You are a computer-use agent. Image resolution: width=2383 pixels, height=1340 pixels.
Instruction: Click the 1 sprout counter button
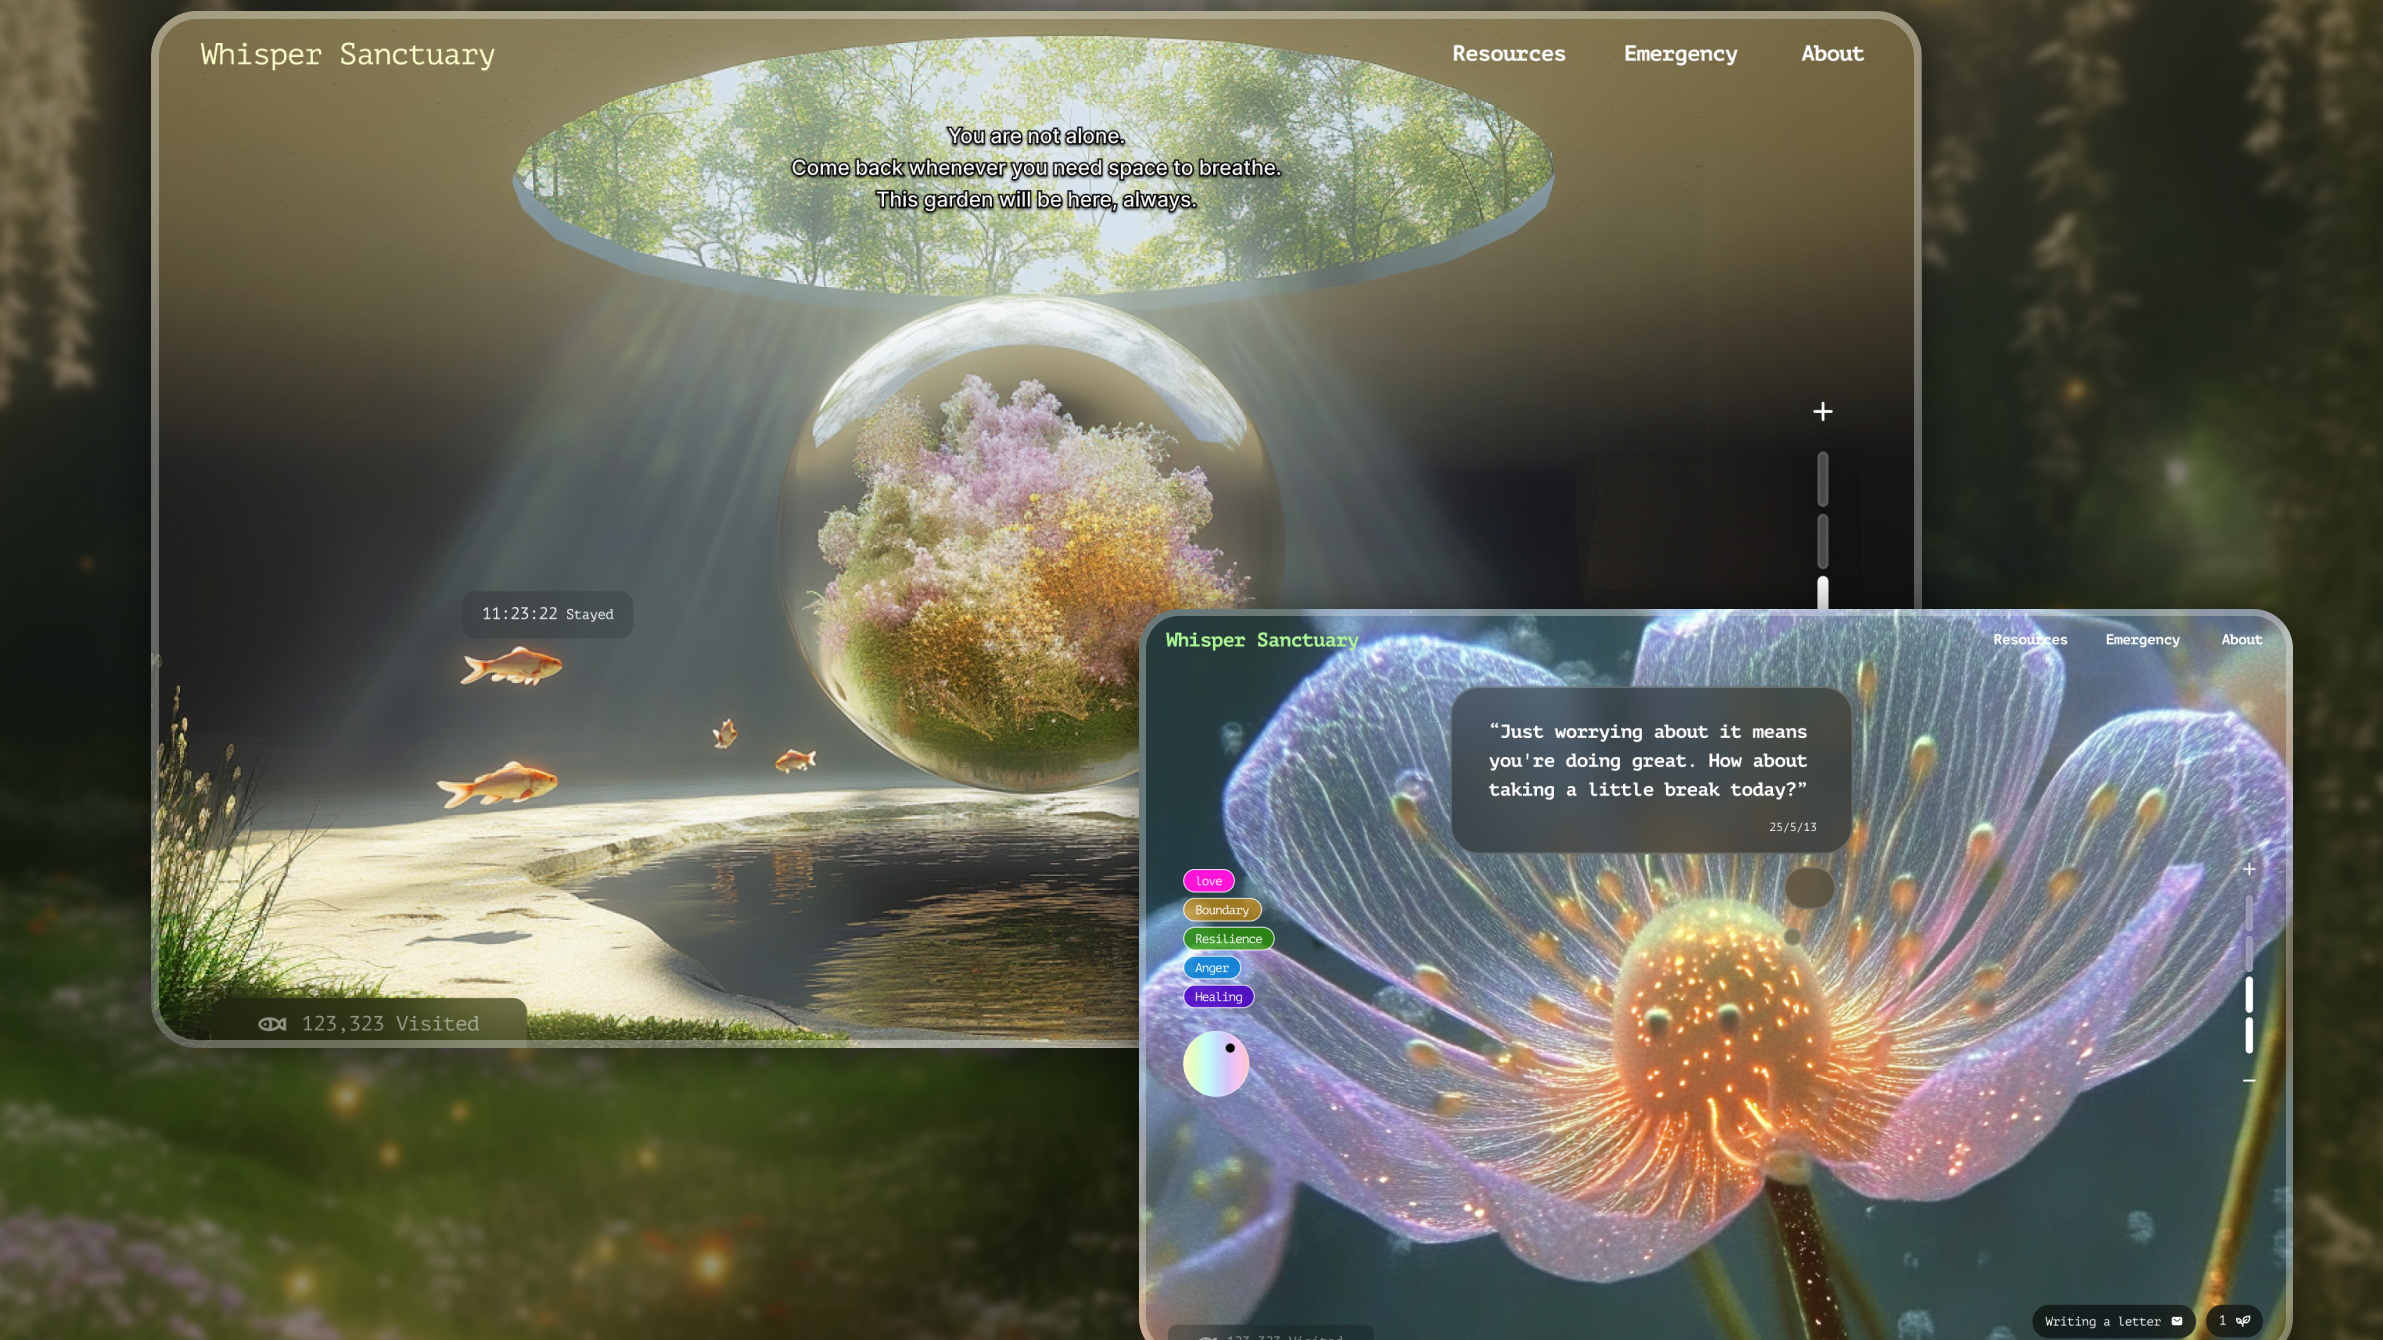(2234, 1321)
